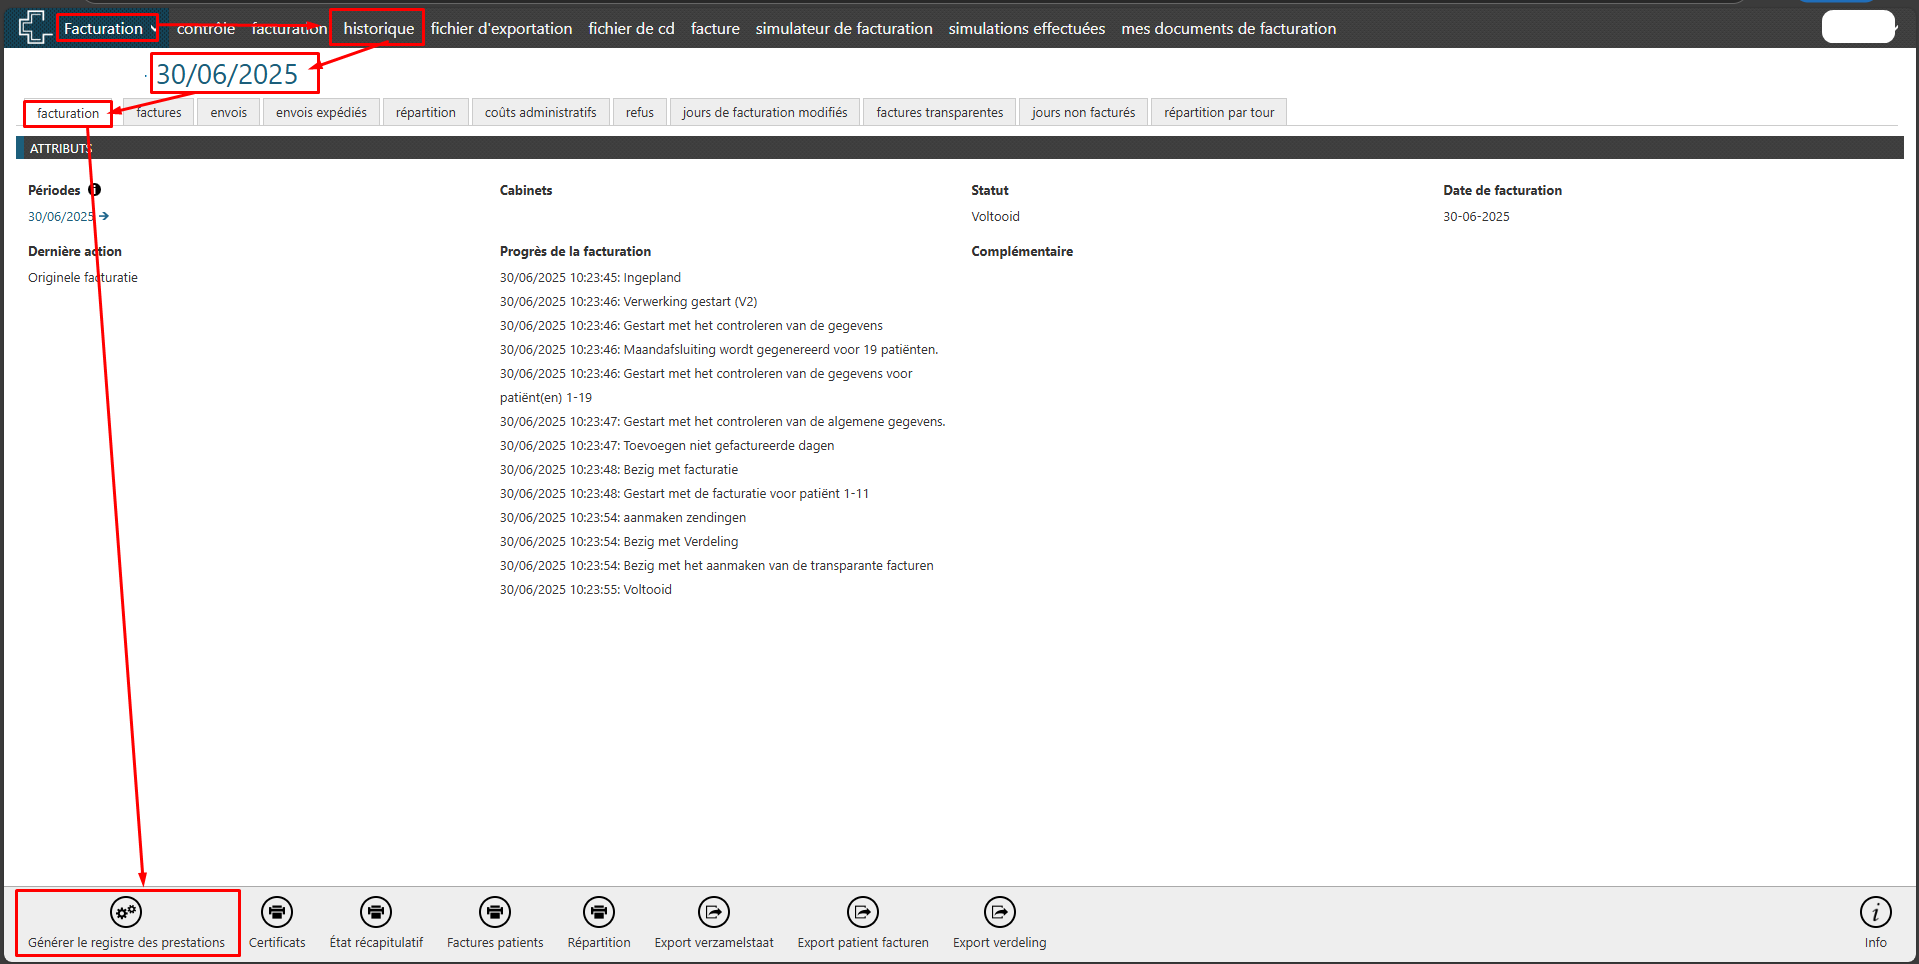The height and width of the screenshot is (964, 1919).
Task: Click the Répartition printer icon
Action: (599, 912)
